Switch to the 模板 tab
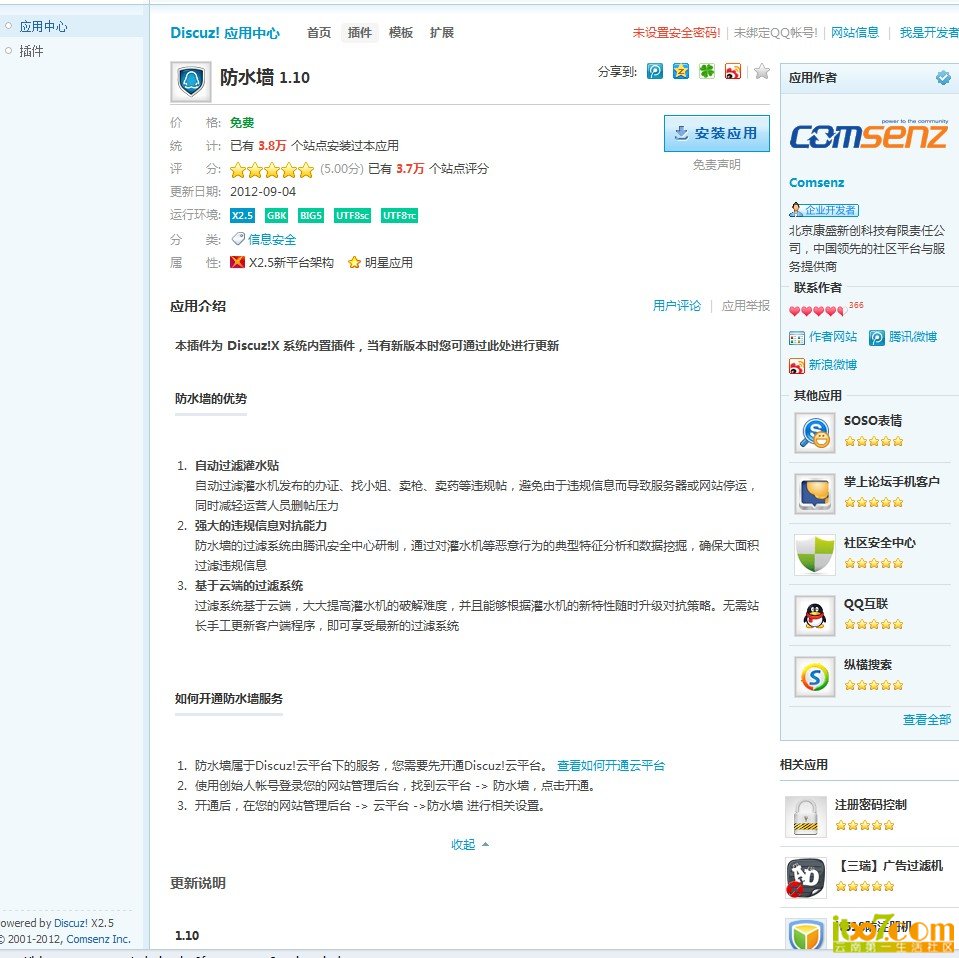This screenshot has height=958, width=959. [401, 32]
